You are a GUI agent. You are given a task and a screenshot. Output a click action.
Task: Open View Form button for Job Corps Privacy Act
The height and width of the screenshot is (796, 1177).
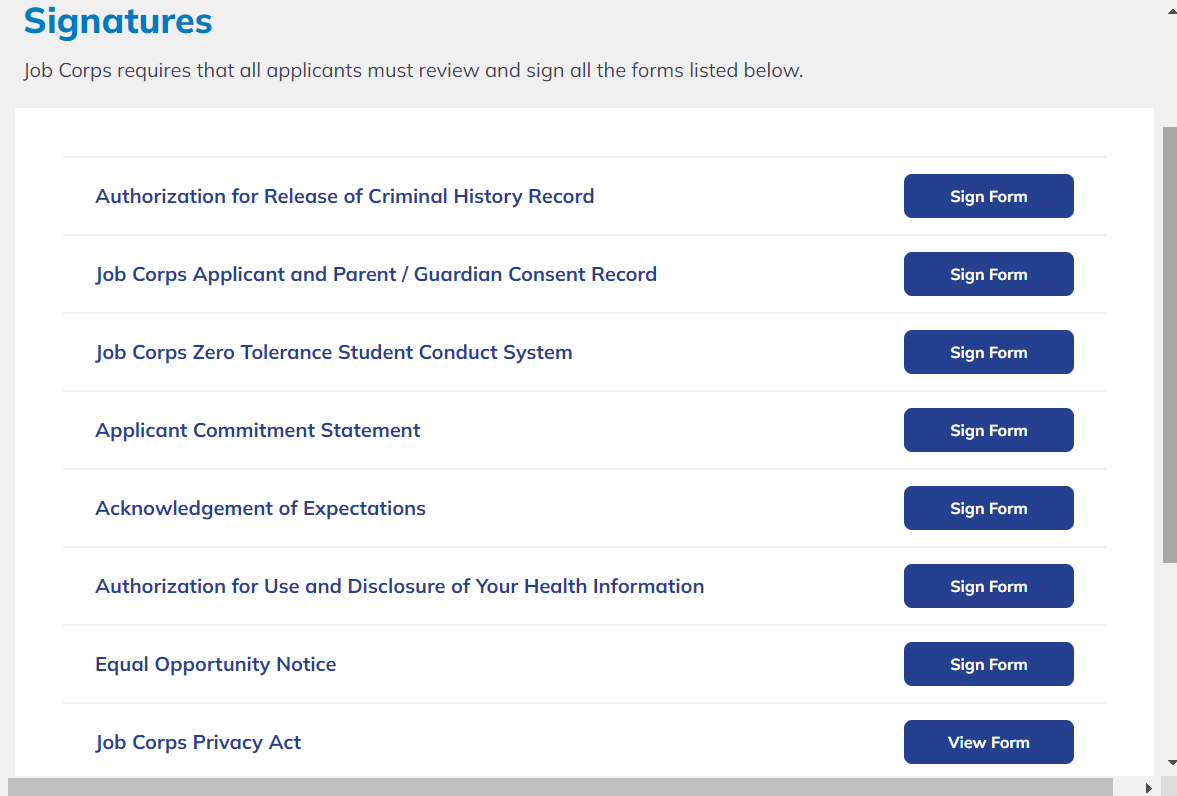[988, 742]
